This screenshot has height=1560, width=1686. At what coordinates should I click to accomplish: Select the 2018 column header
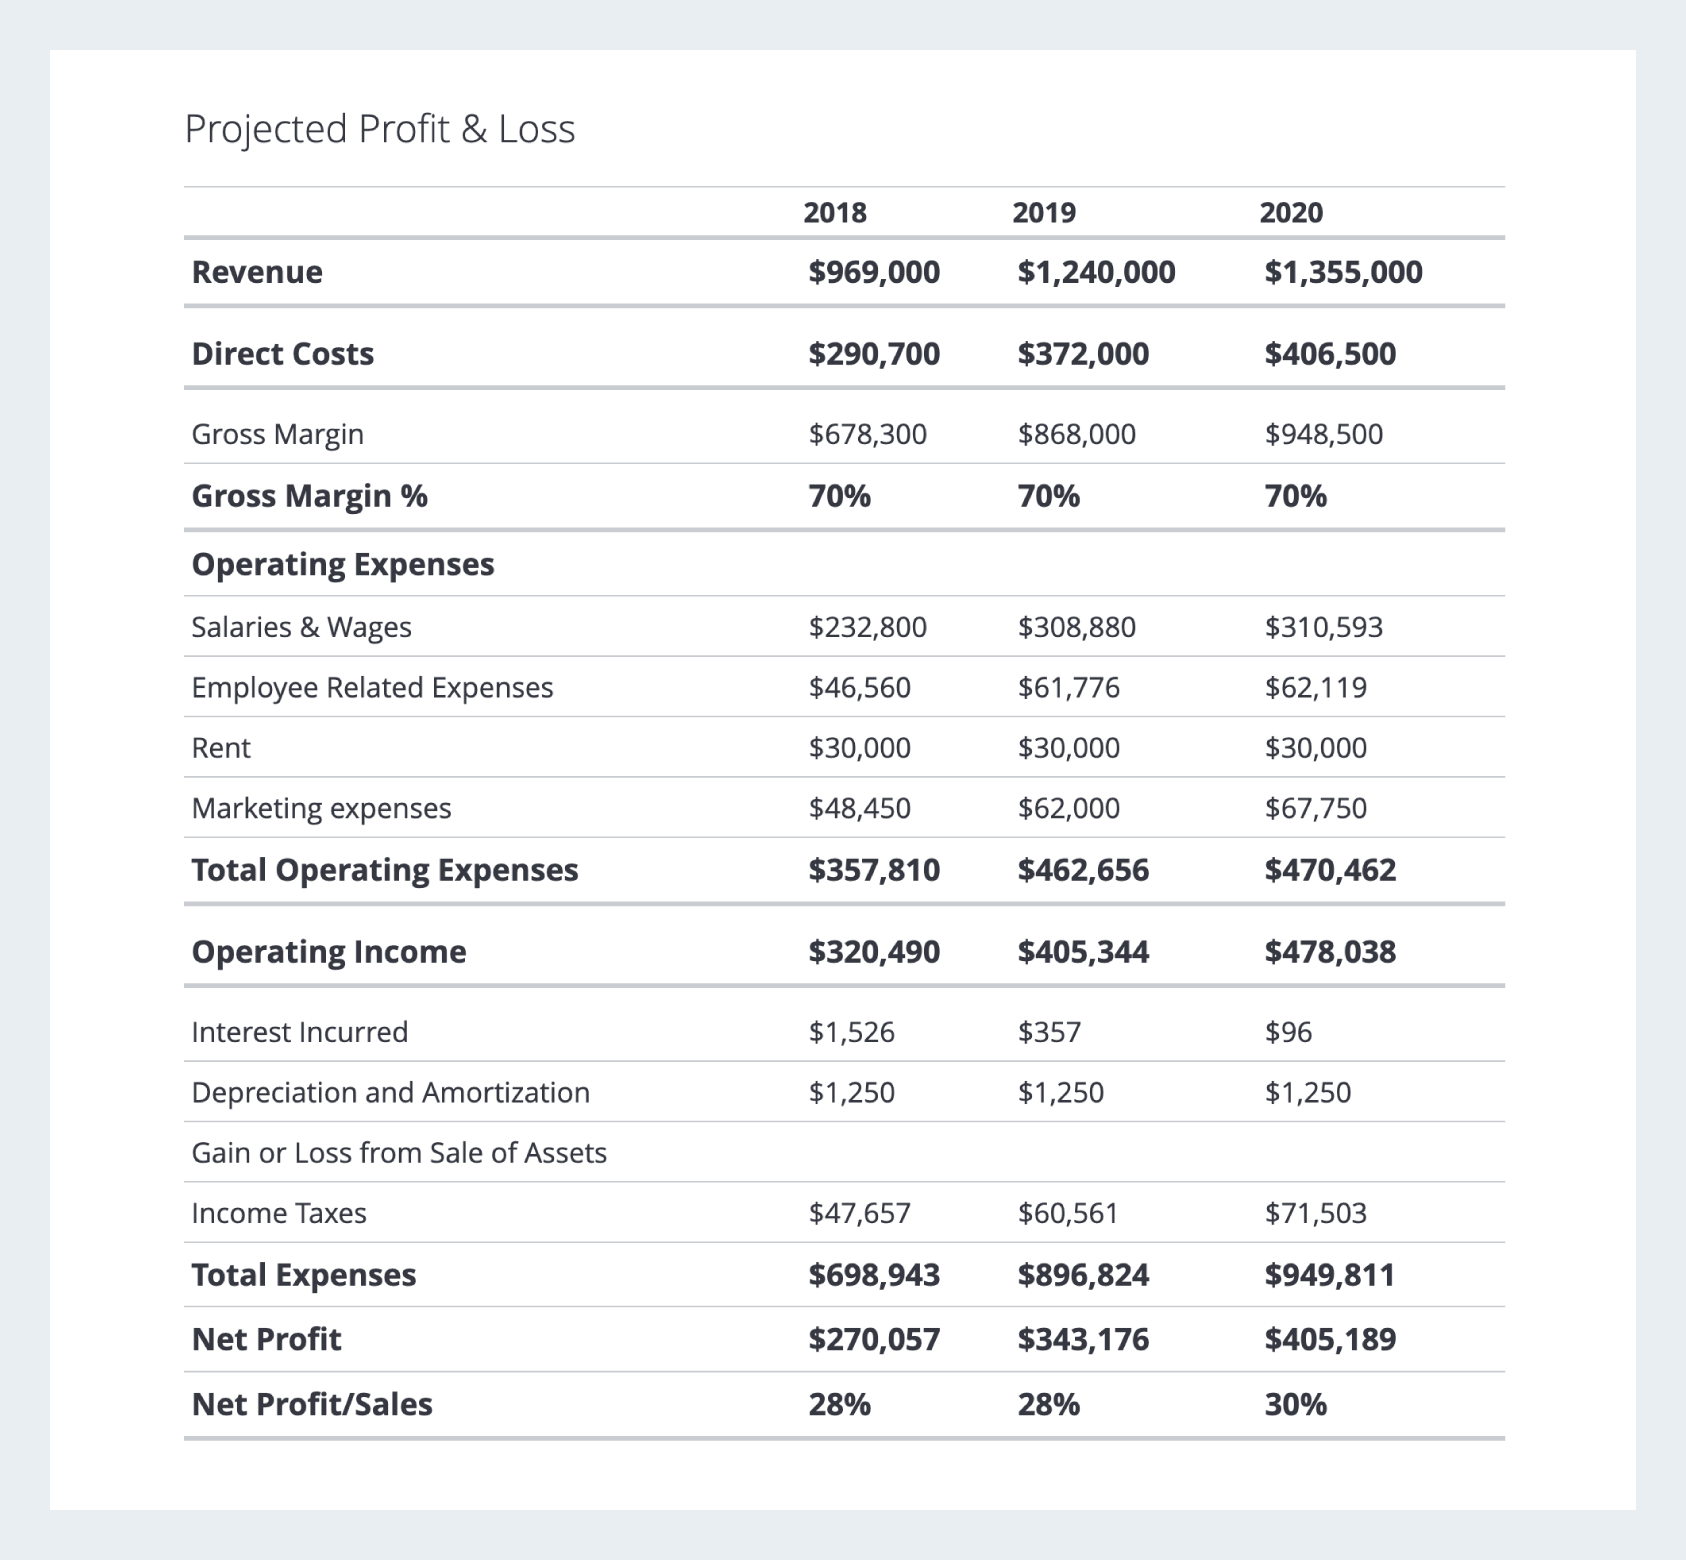pyautogui.click(x=835, y=213)
